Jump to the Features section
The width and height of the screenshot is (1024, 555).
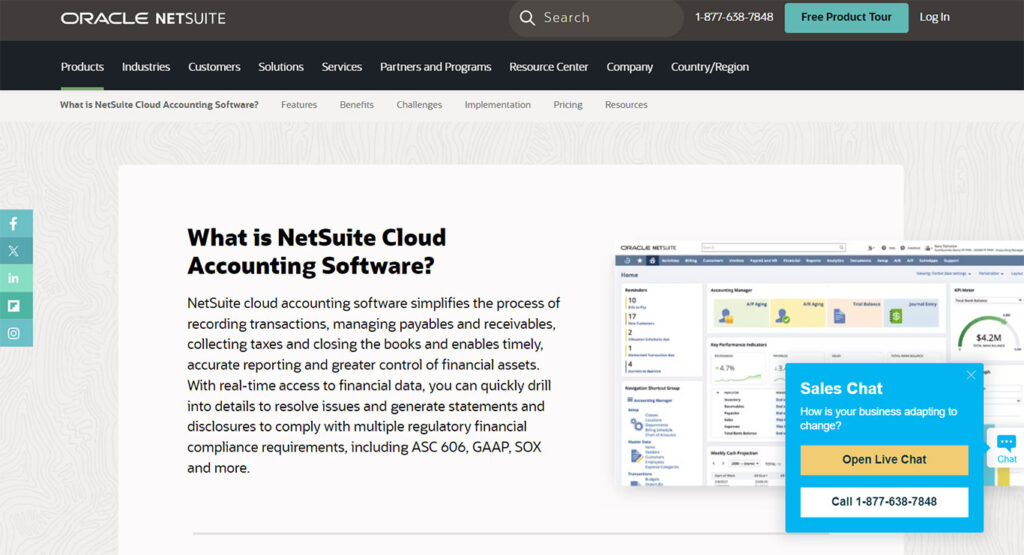pos(299,104)
